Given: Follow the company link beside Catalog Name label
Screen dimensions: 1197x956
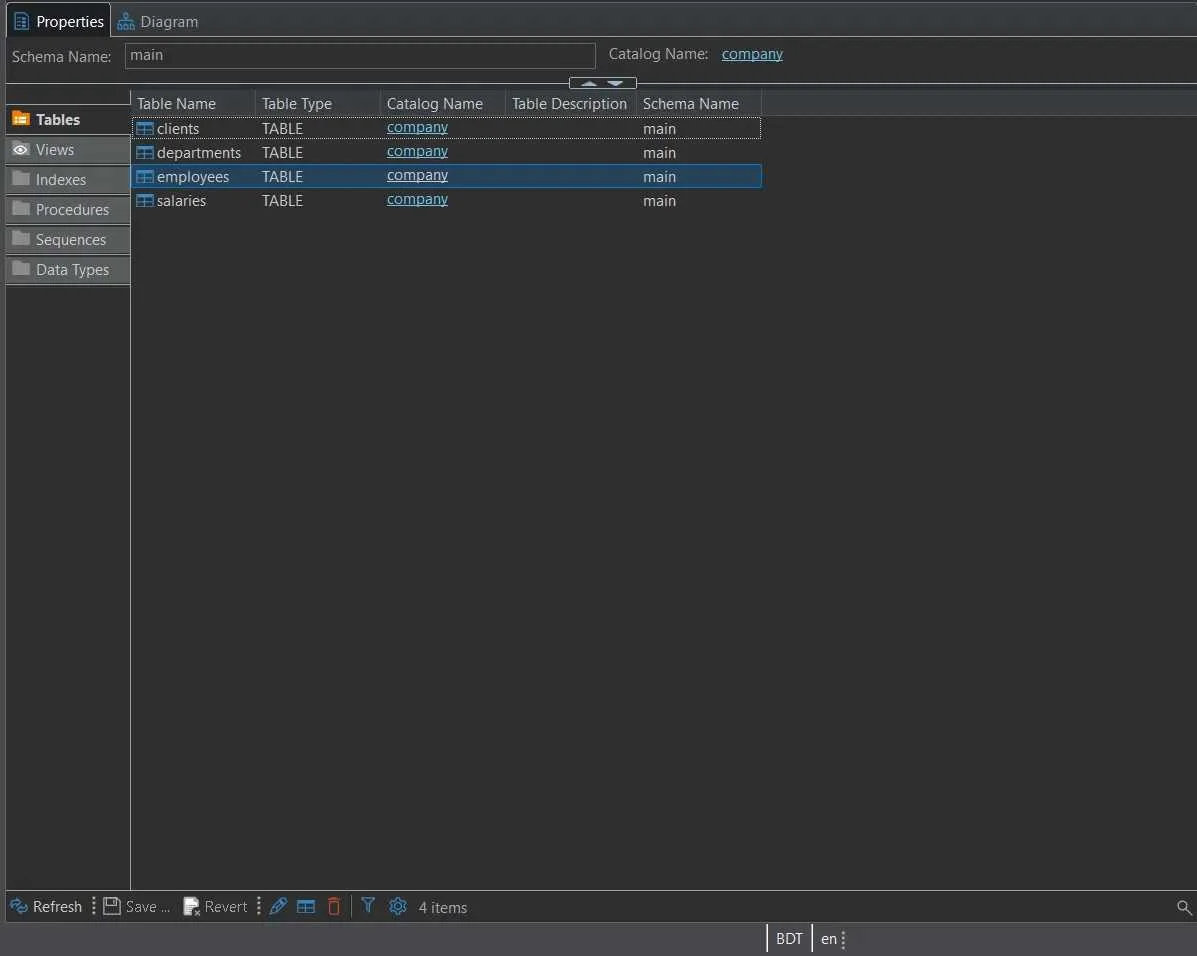Looking at the screenshot, I should (x=752, y=54).
